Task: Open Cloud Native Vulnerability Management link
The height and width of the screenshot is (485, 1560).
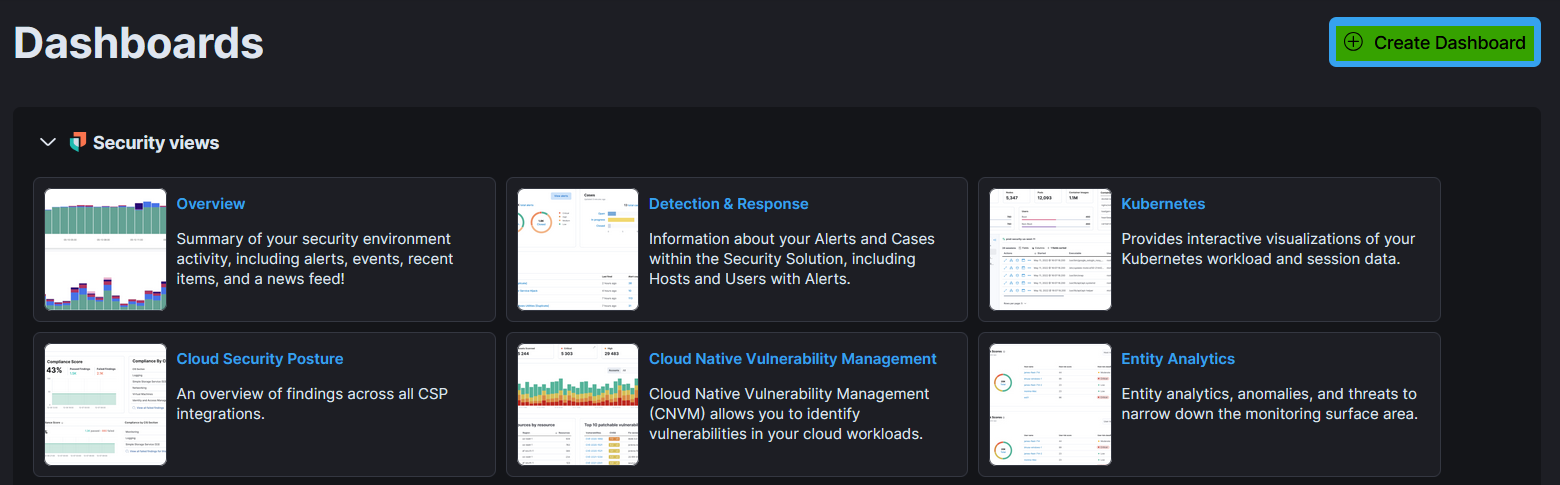Action: click(x=792, y=359)
